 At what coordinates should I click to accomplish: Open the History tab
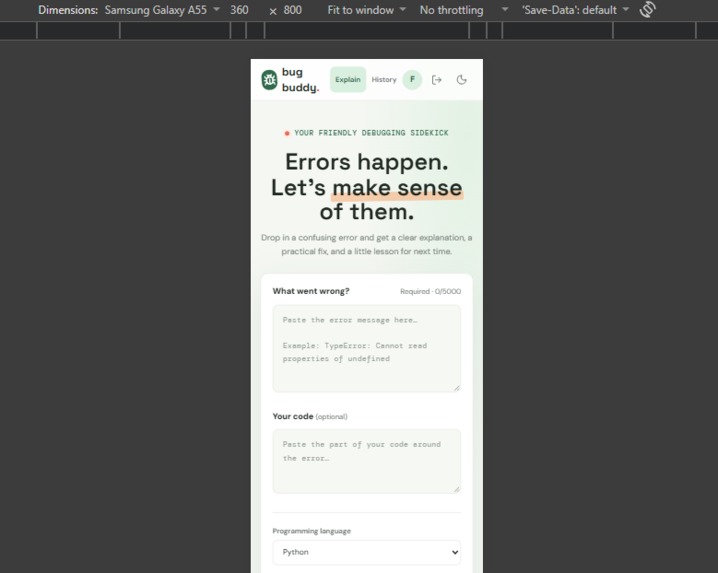coord(384,80)
